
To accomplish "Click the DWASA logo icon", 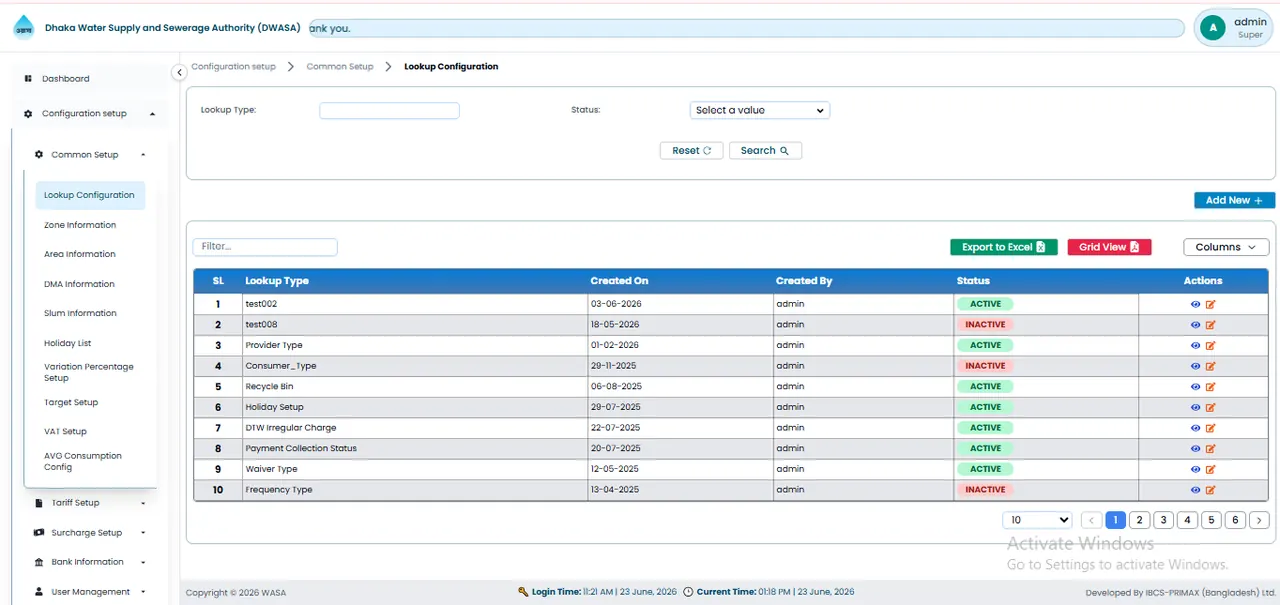I will (23, 28).
